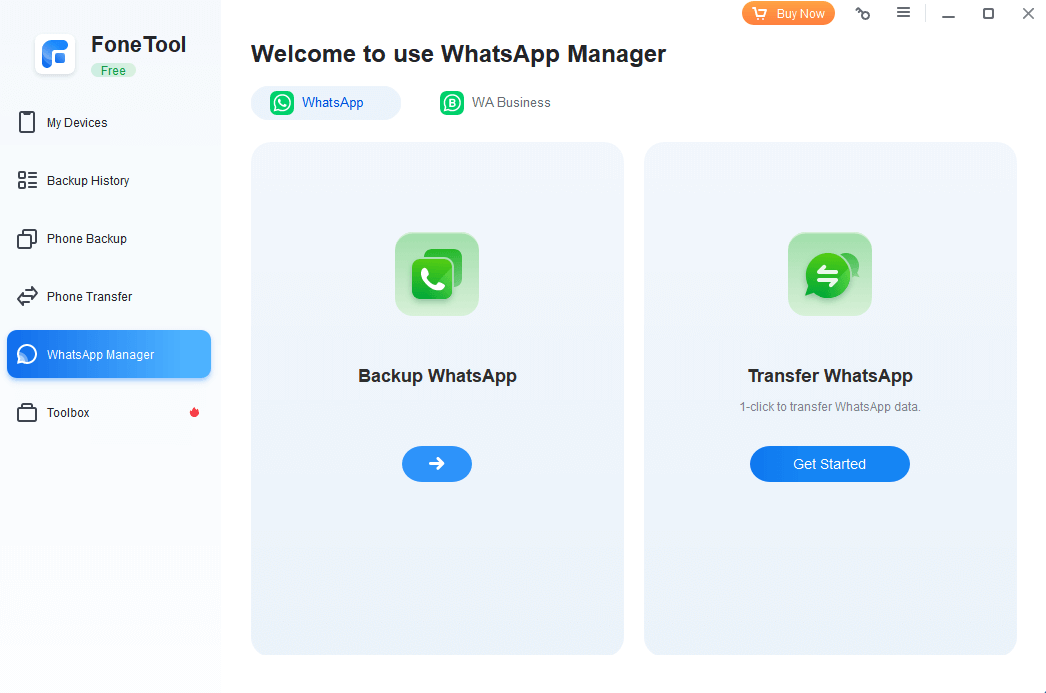Image resolution: width=1046 pixels, height=693 pixels.
Task: Click the Backup WhatsApp arrow button
Action: click(437, 464)
